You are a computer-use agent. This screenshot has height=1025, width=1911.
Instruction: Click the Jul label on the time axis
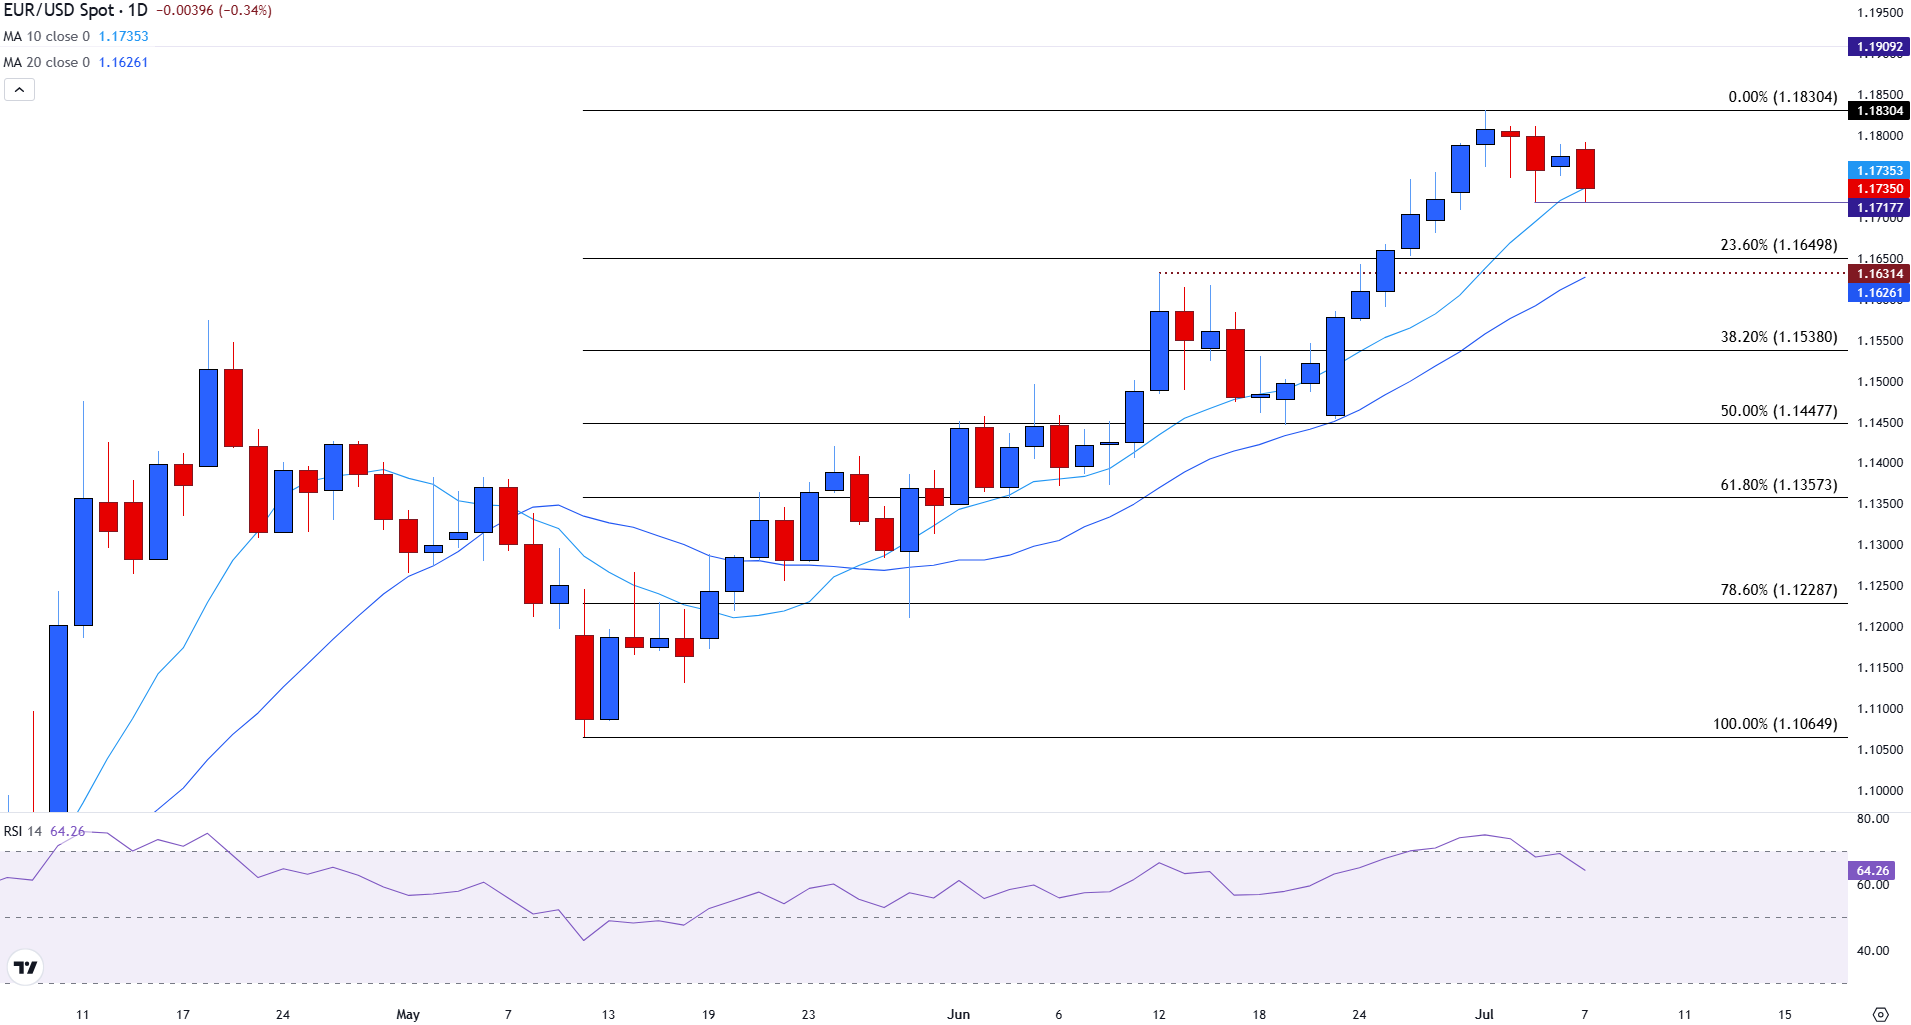pyautogui.click(x=1484, y=1014)
